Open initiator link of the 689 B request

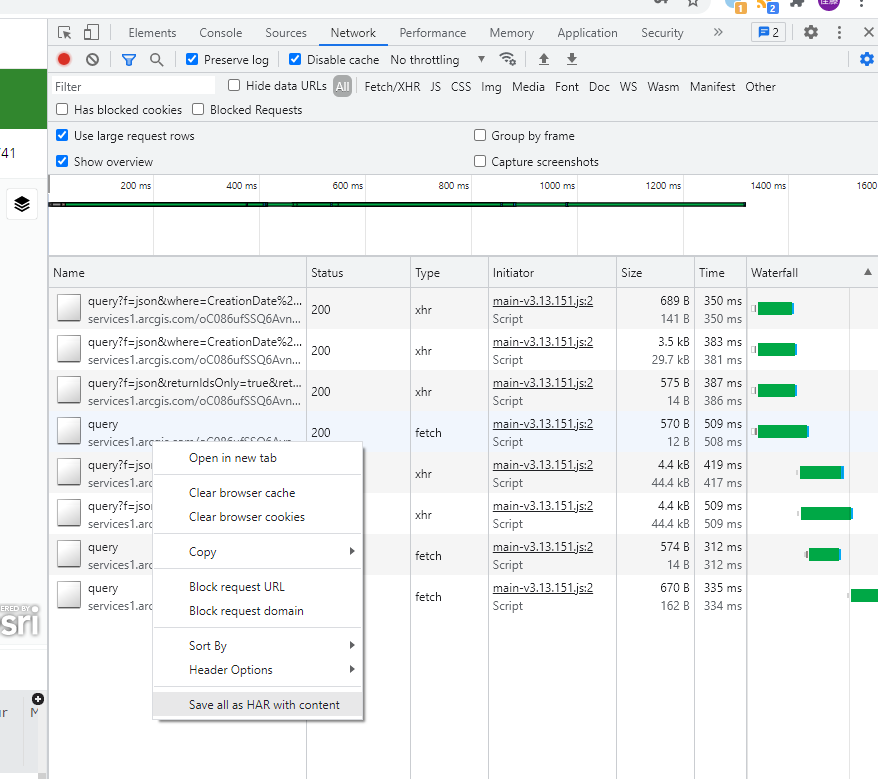(x=543, y=301)
